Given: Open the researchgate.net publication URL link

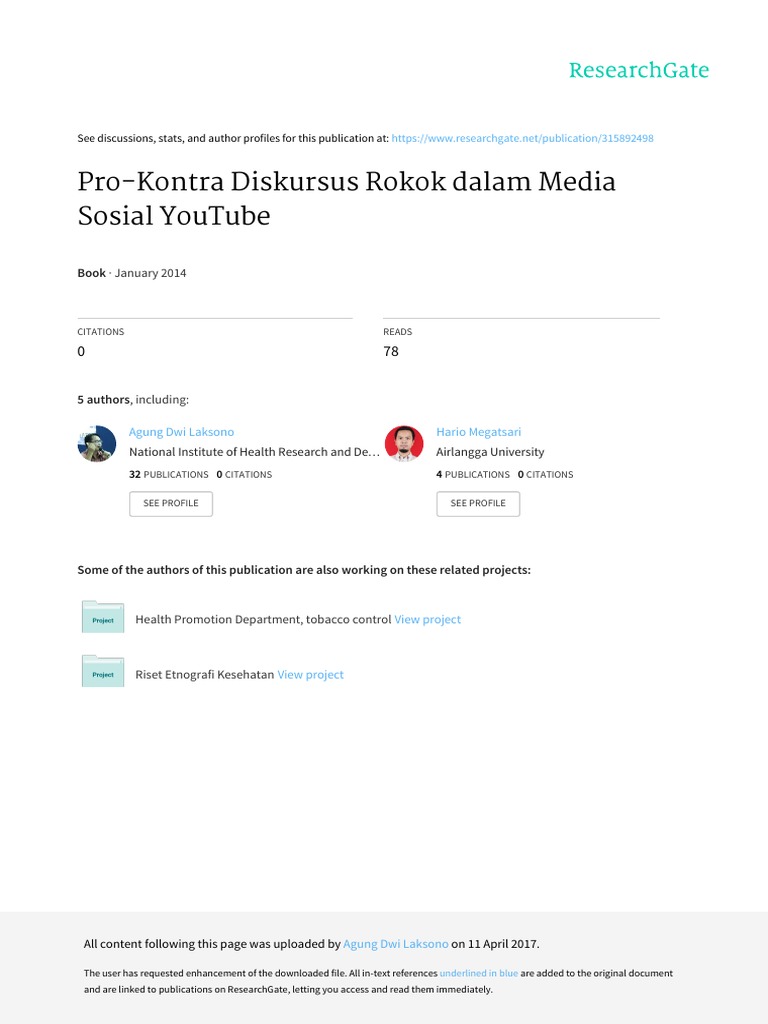Looking at the screenshot, I should pos(522,138).
